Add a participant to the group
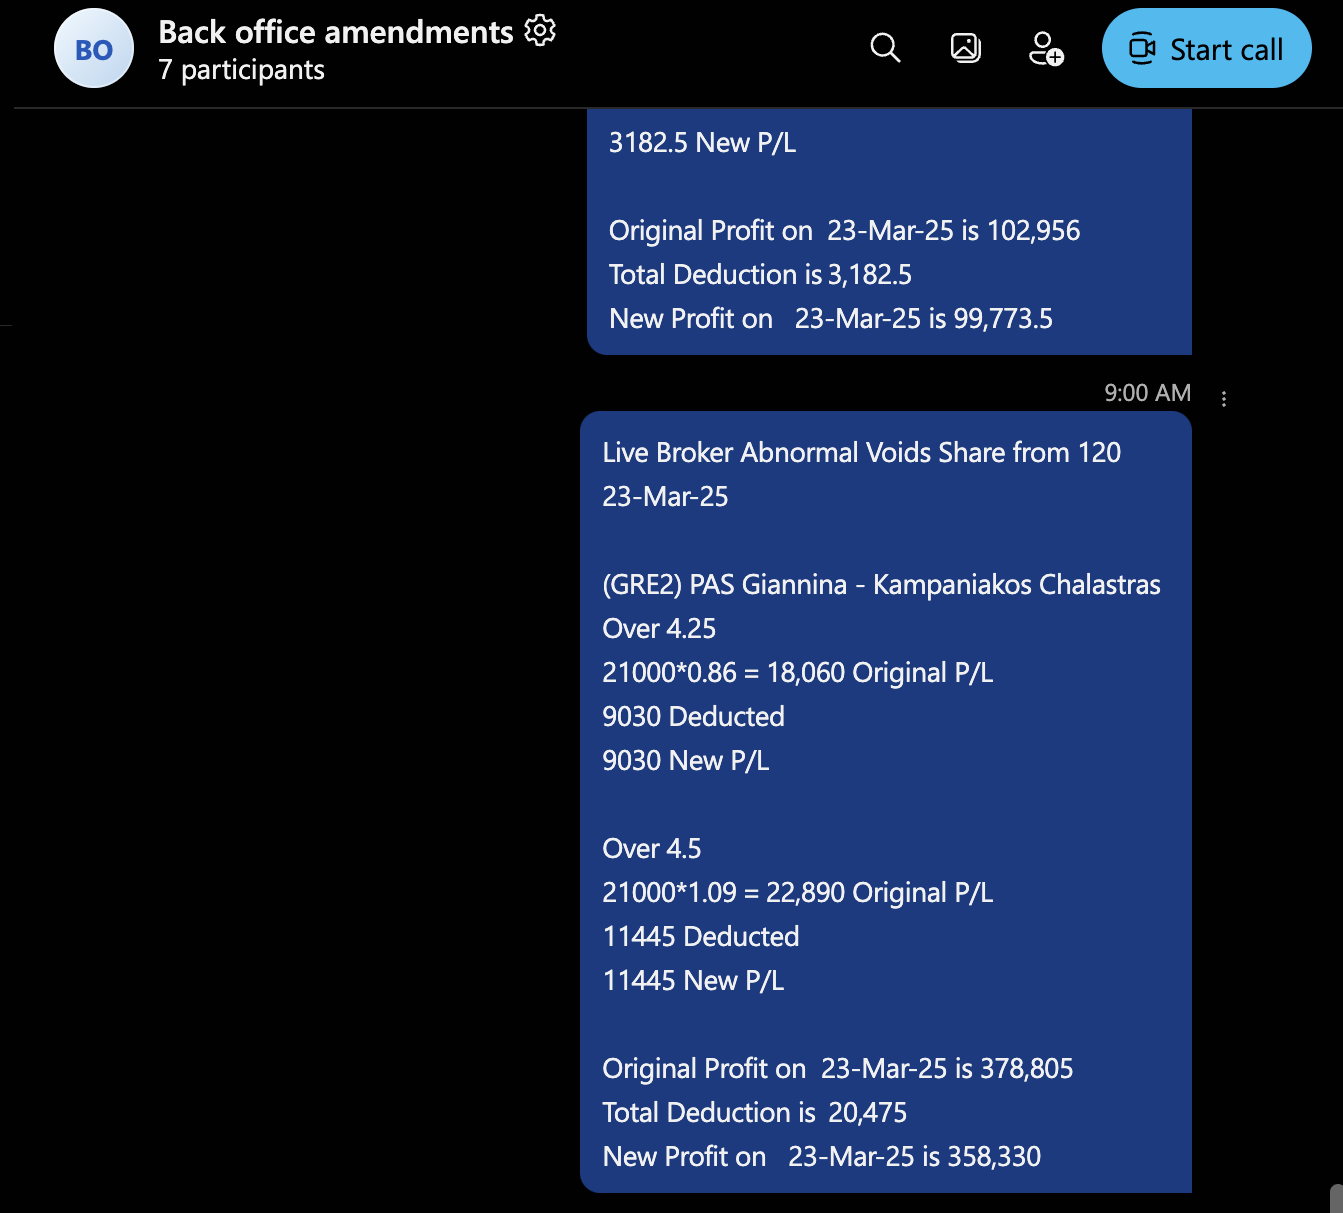Image resolution: width=1343 pixels, height=1213 pixels. [x=1045, y=48]
